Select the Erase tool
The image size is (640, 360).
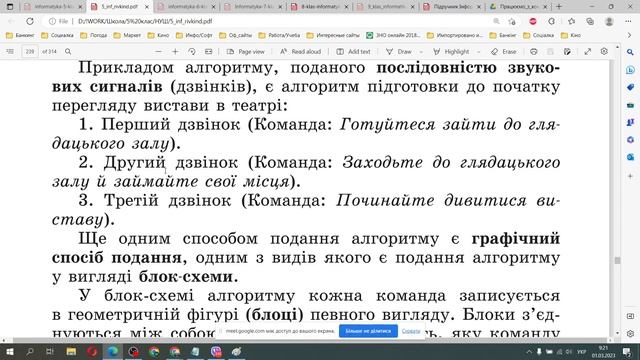click(x=504, y=52)
